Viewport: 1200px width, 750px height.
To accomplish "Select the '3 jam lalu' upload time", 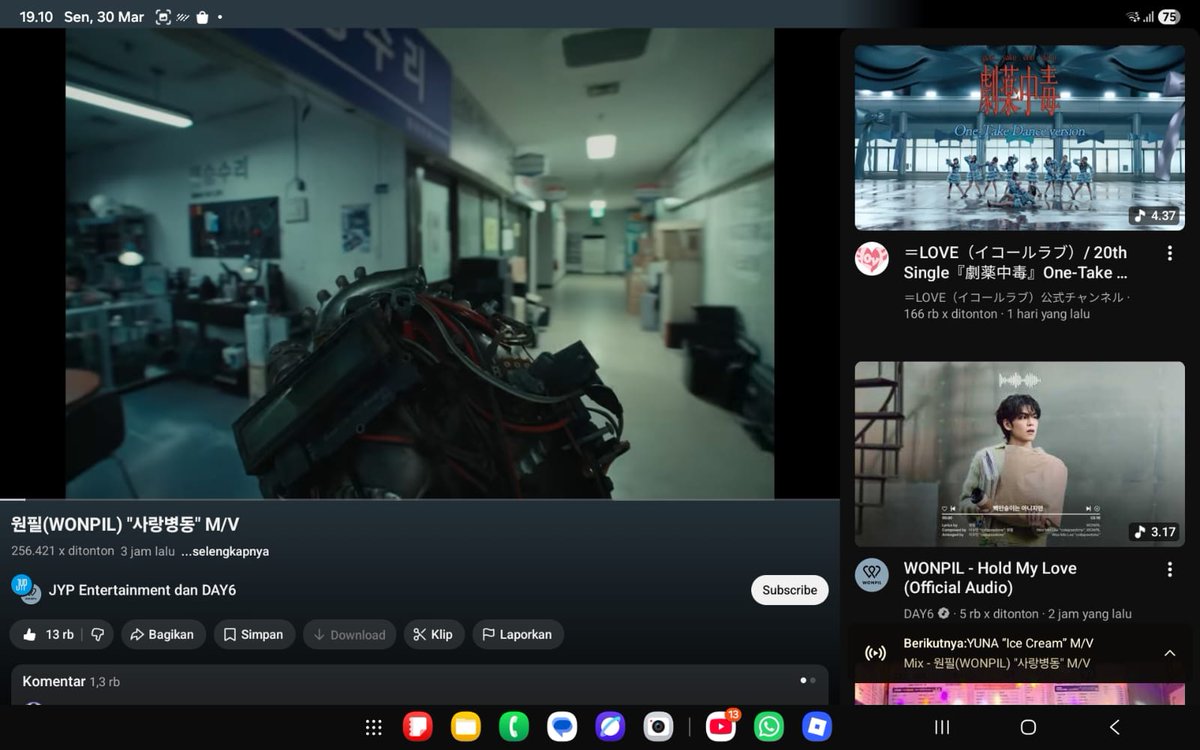I will [147, 551].
